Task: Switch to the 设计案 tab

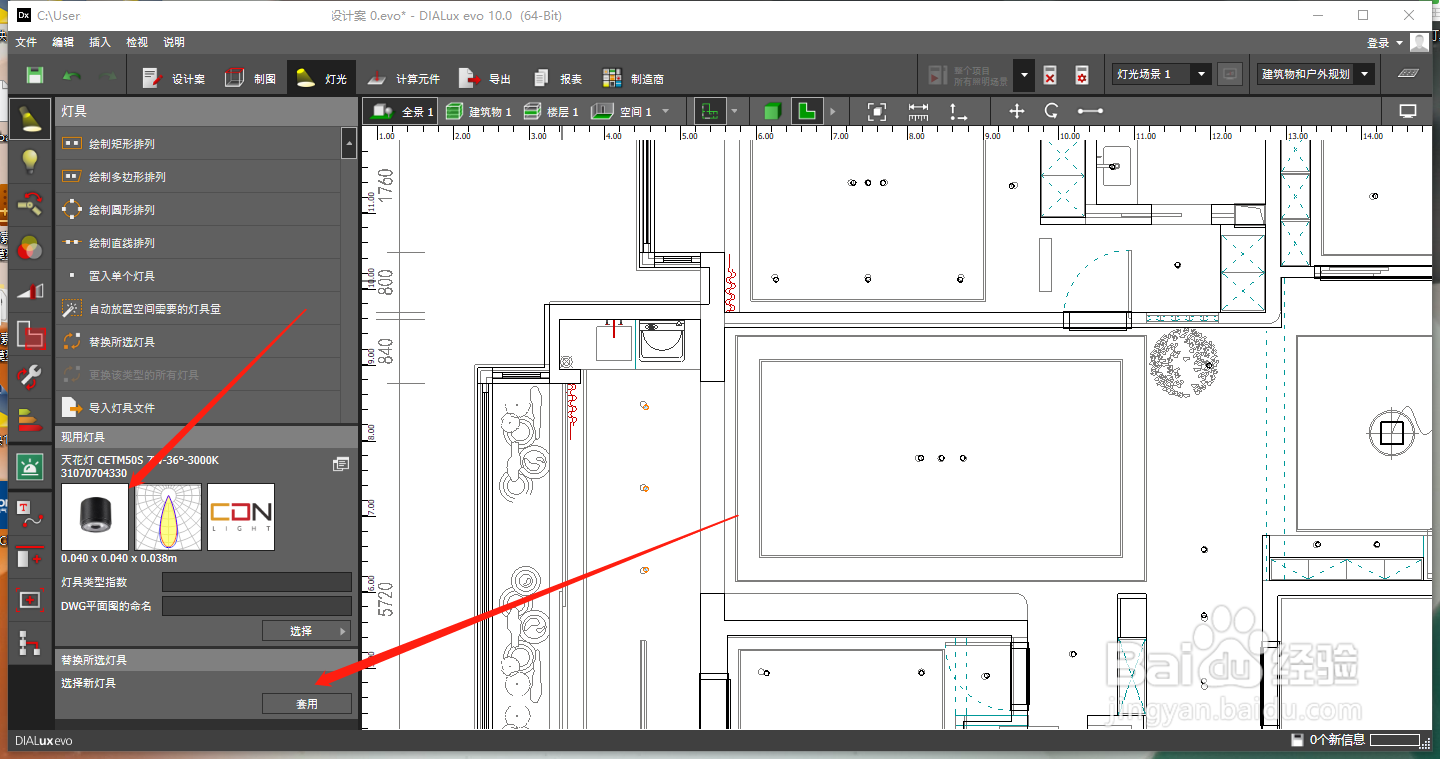Action: coord(173,78)
